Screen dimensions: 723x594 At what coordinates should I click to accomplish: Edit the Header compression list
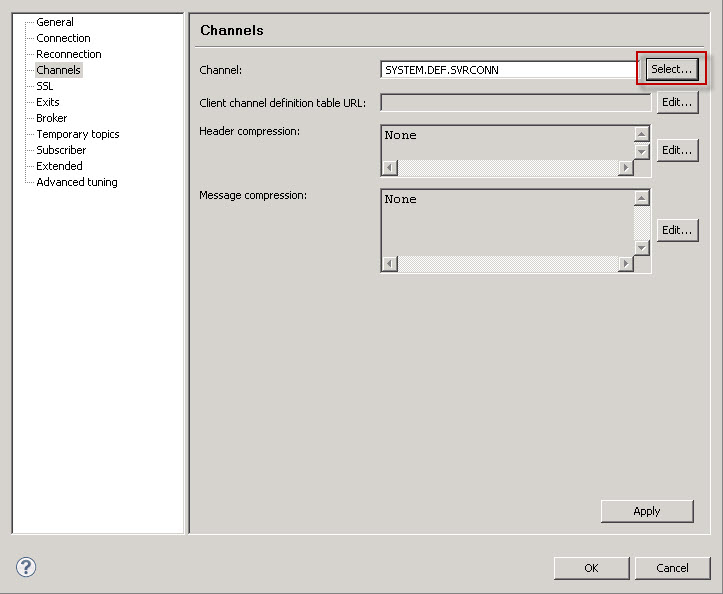tap(677, 150)
